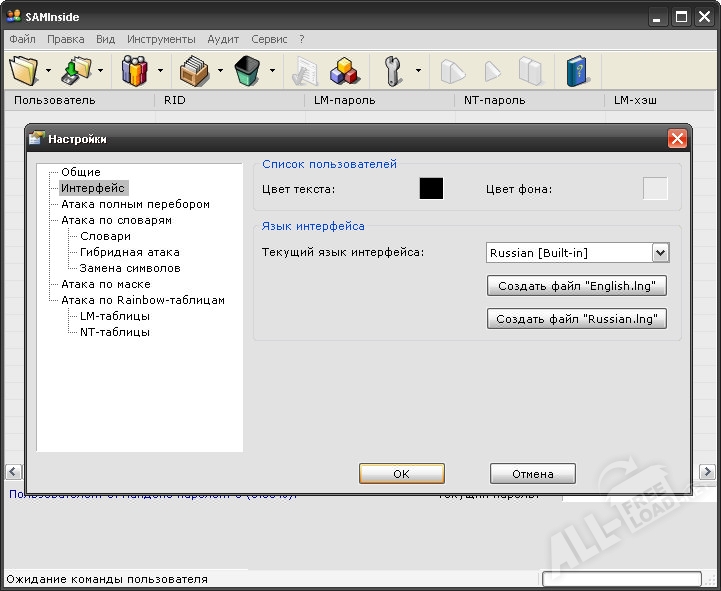Click the open folder toolbar icon

pos(24,70)
